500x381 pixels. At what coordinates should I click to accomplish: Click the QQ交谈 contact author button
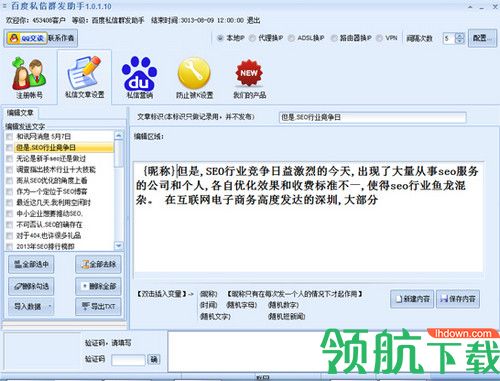click(41, 38)
